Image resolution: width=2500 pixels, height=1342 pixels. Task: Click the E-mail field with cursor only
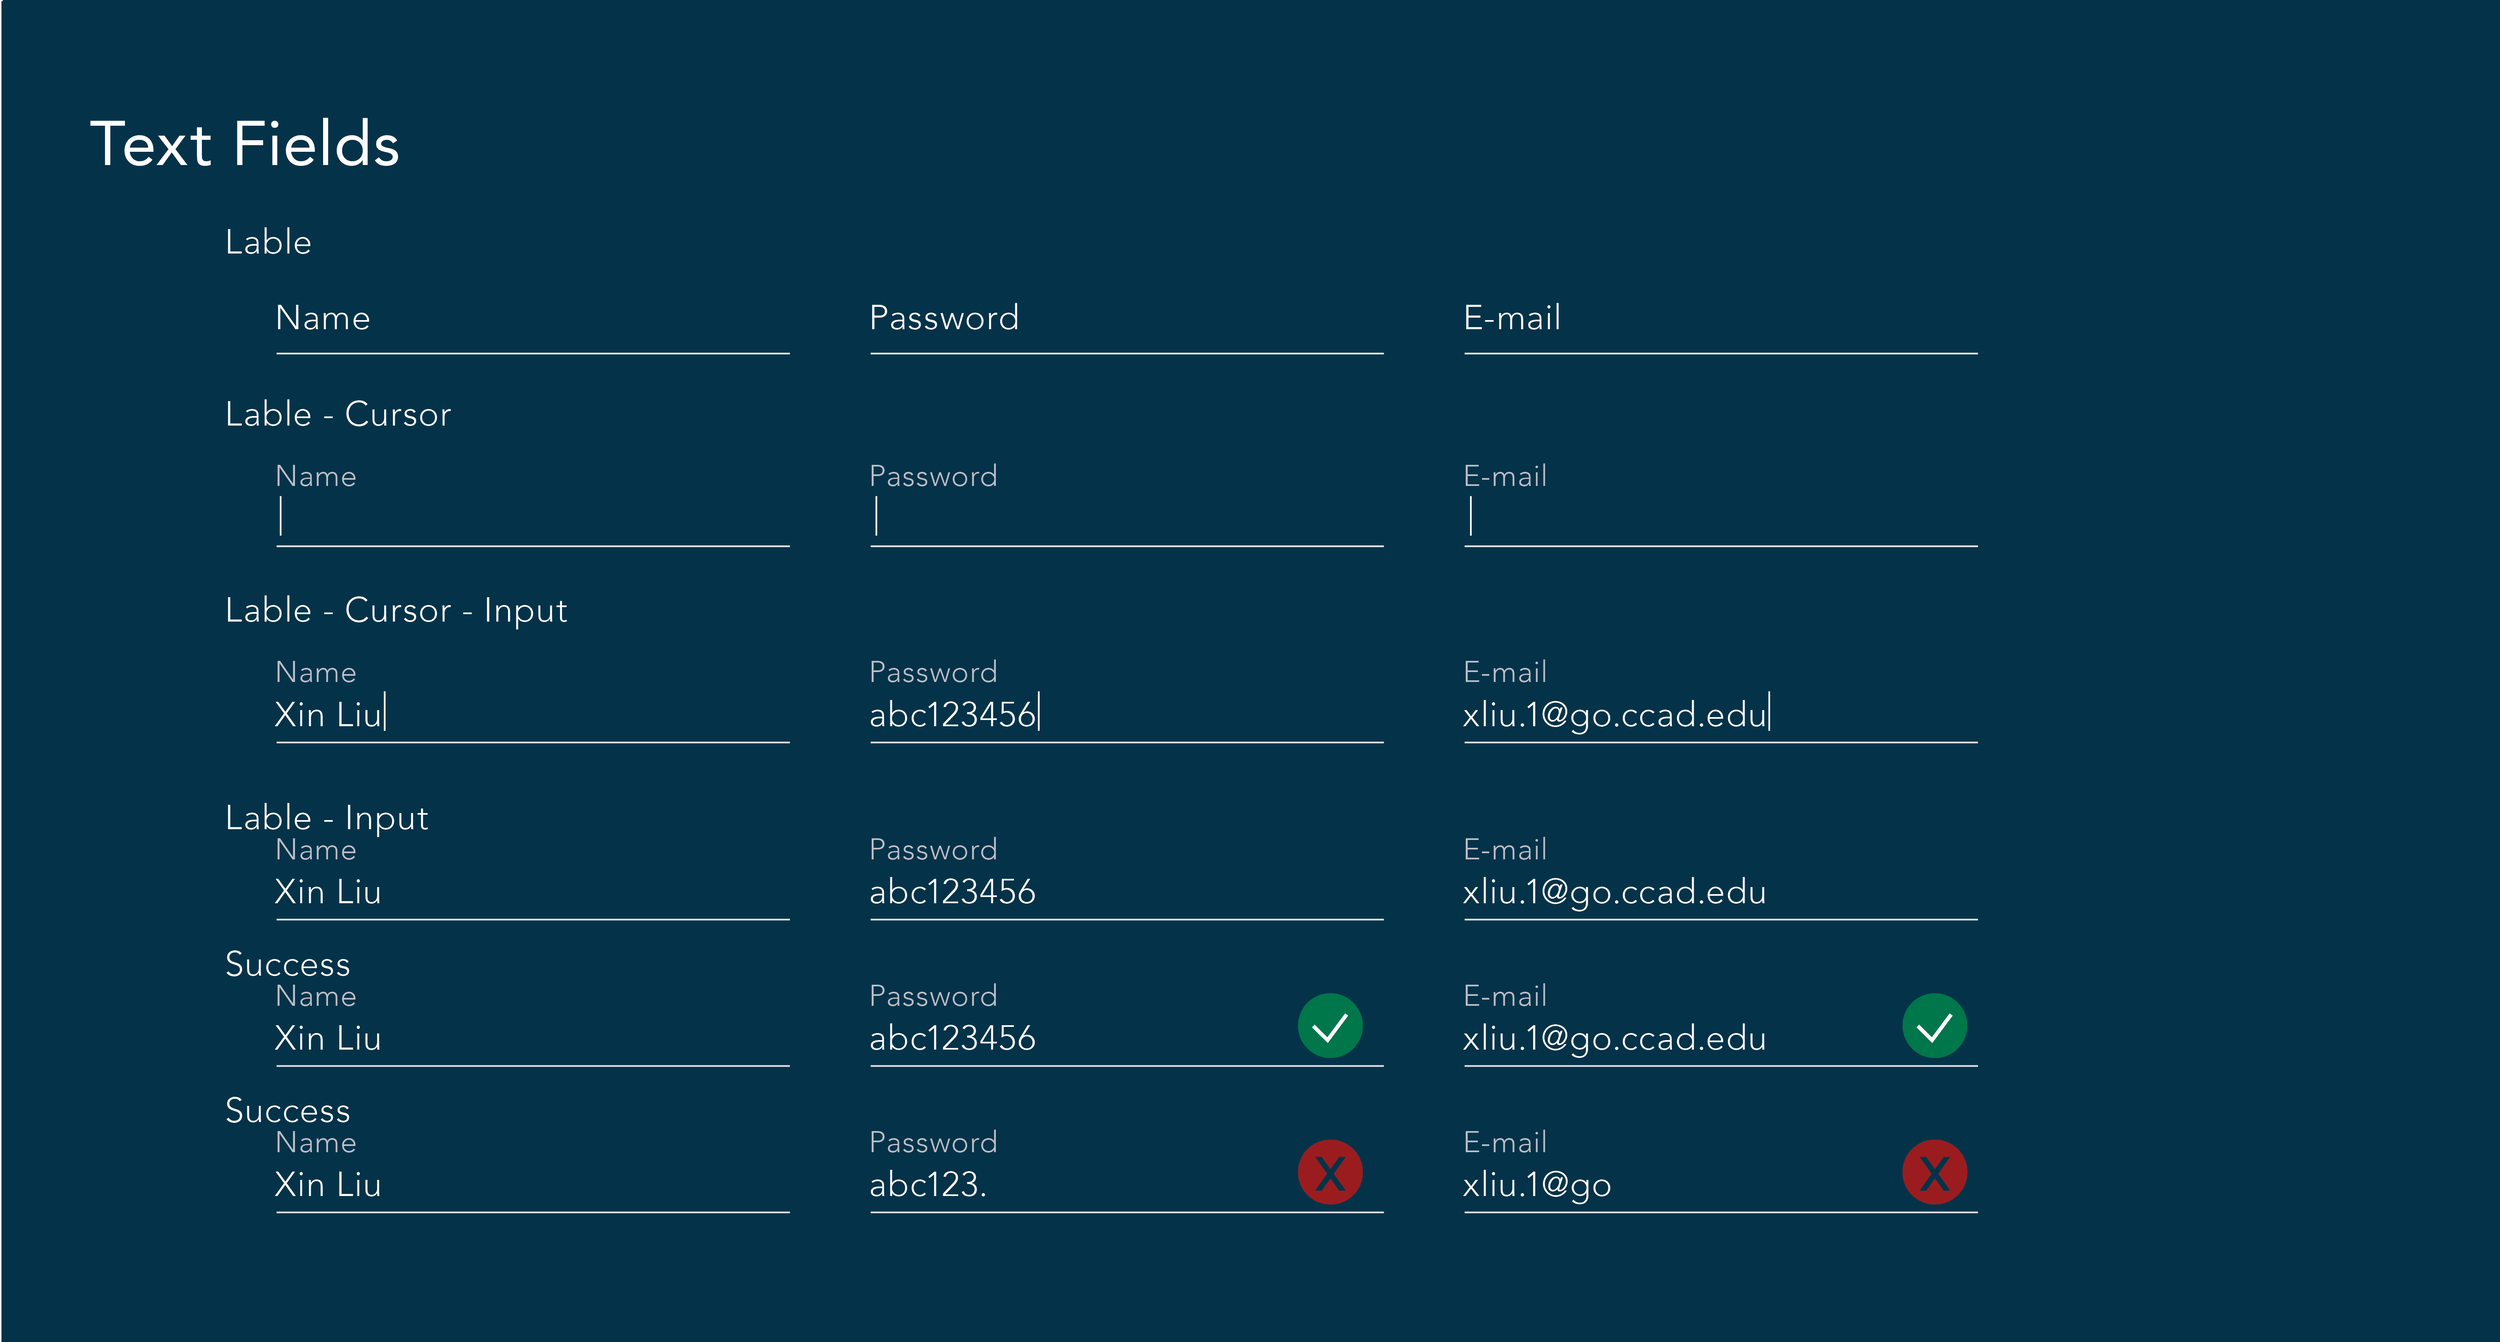[1720, 503]
